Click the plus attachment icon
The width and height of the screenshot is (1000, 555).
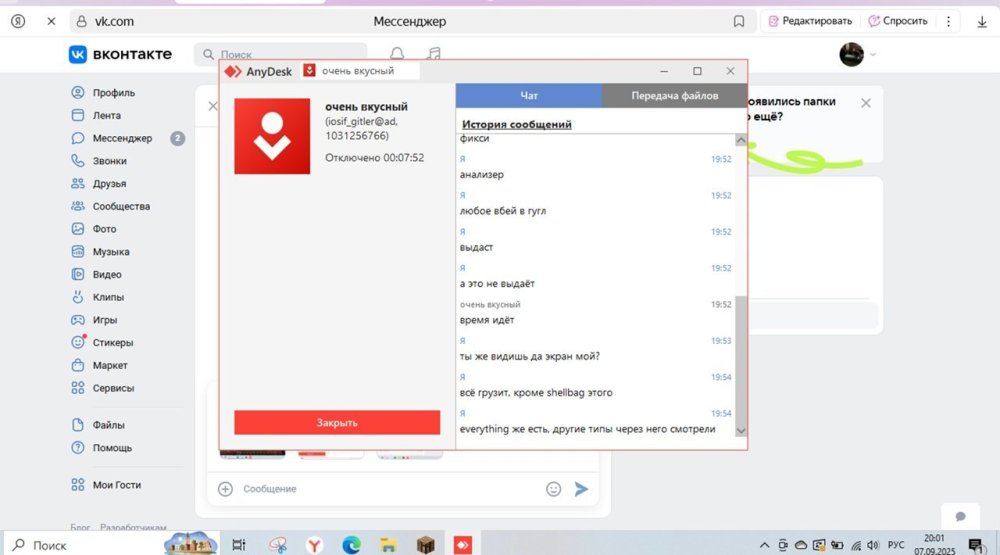tap(225, 489)
